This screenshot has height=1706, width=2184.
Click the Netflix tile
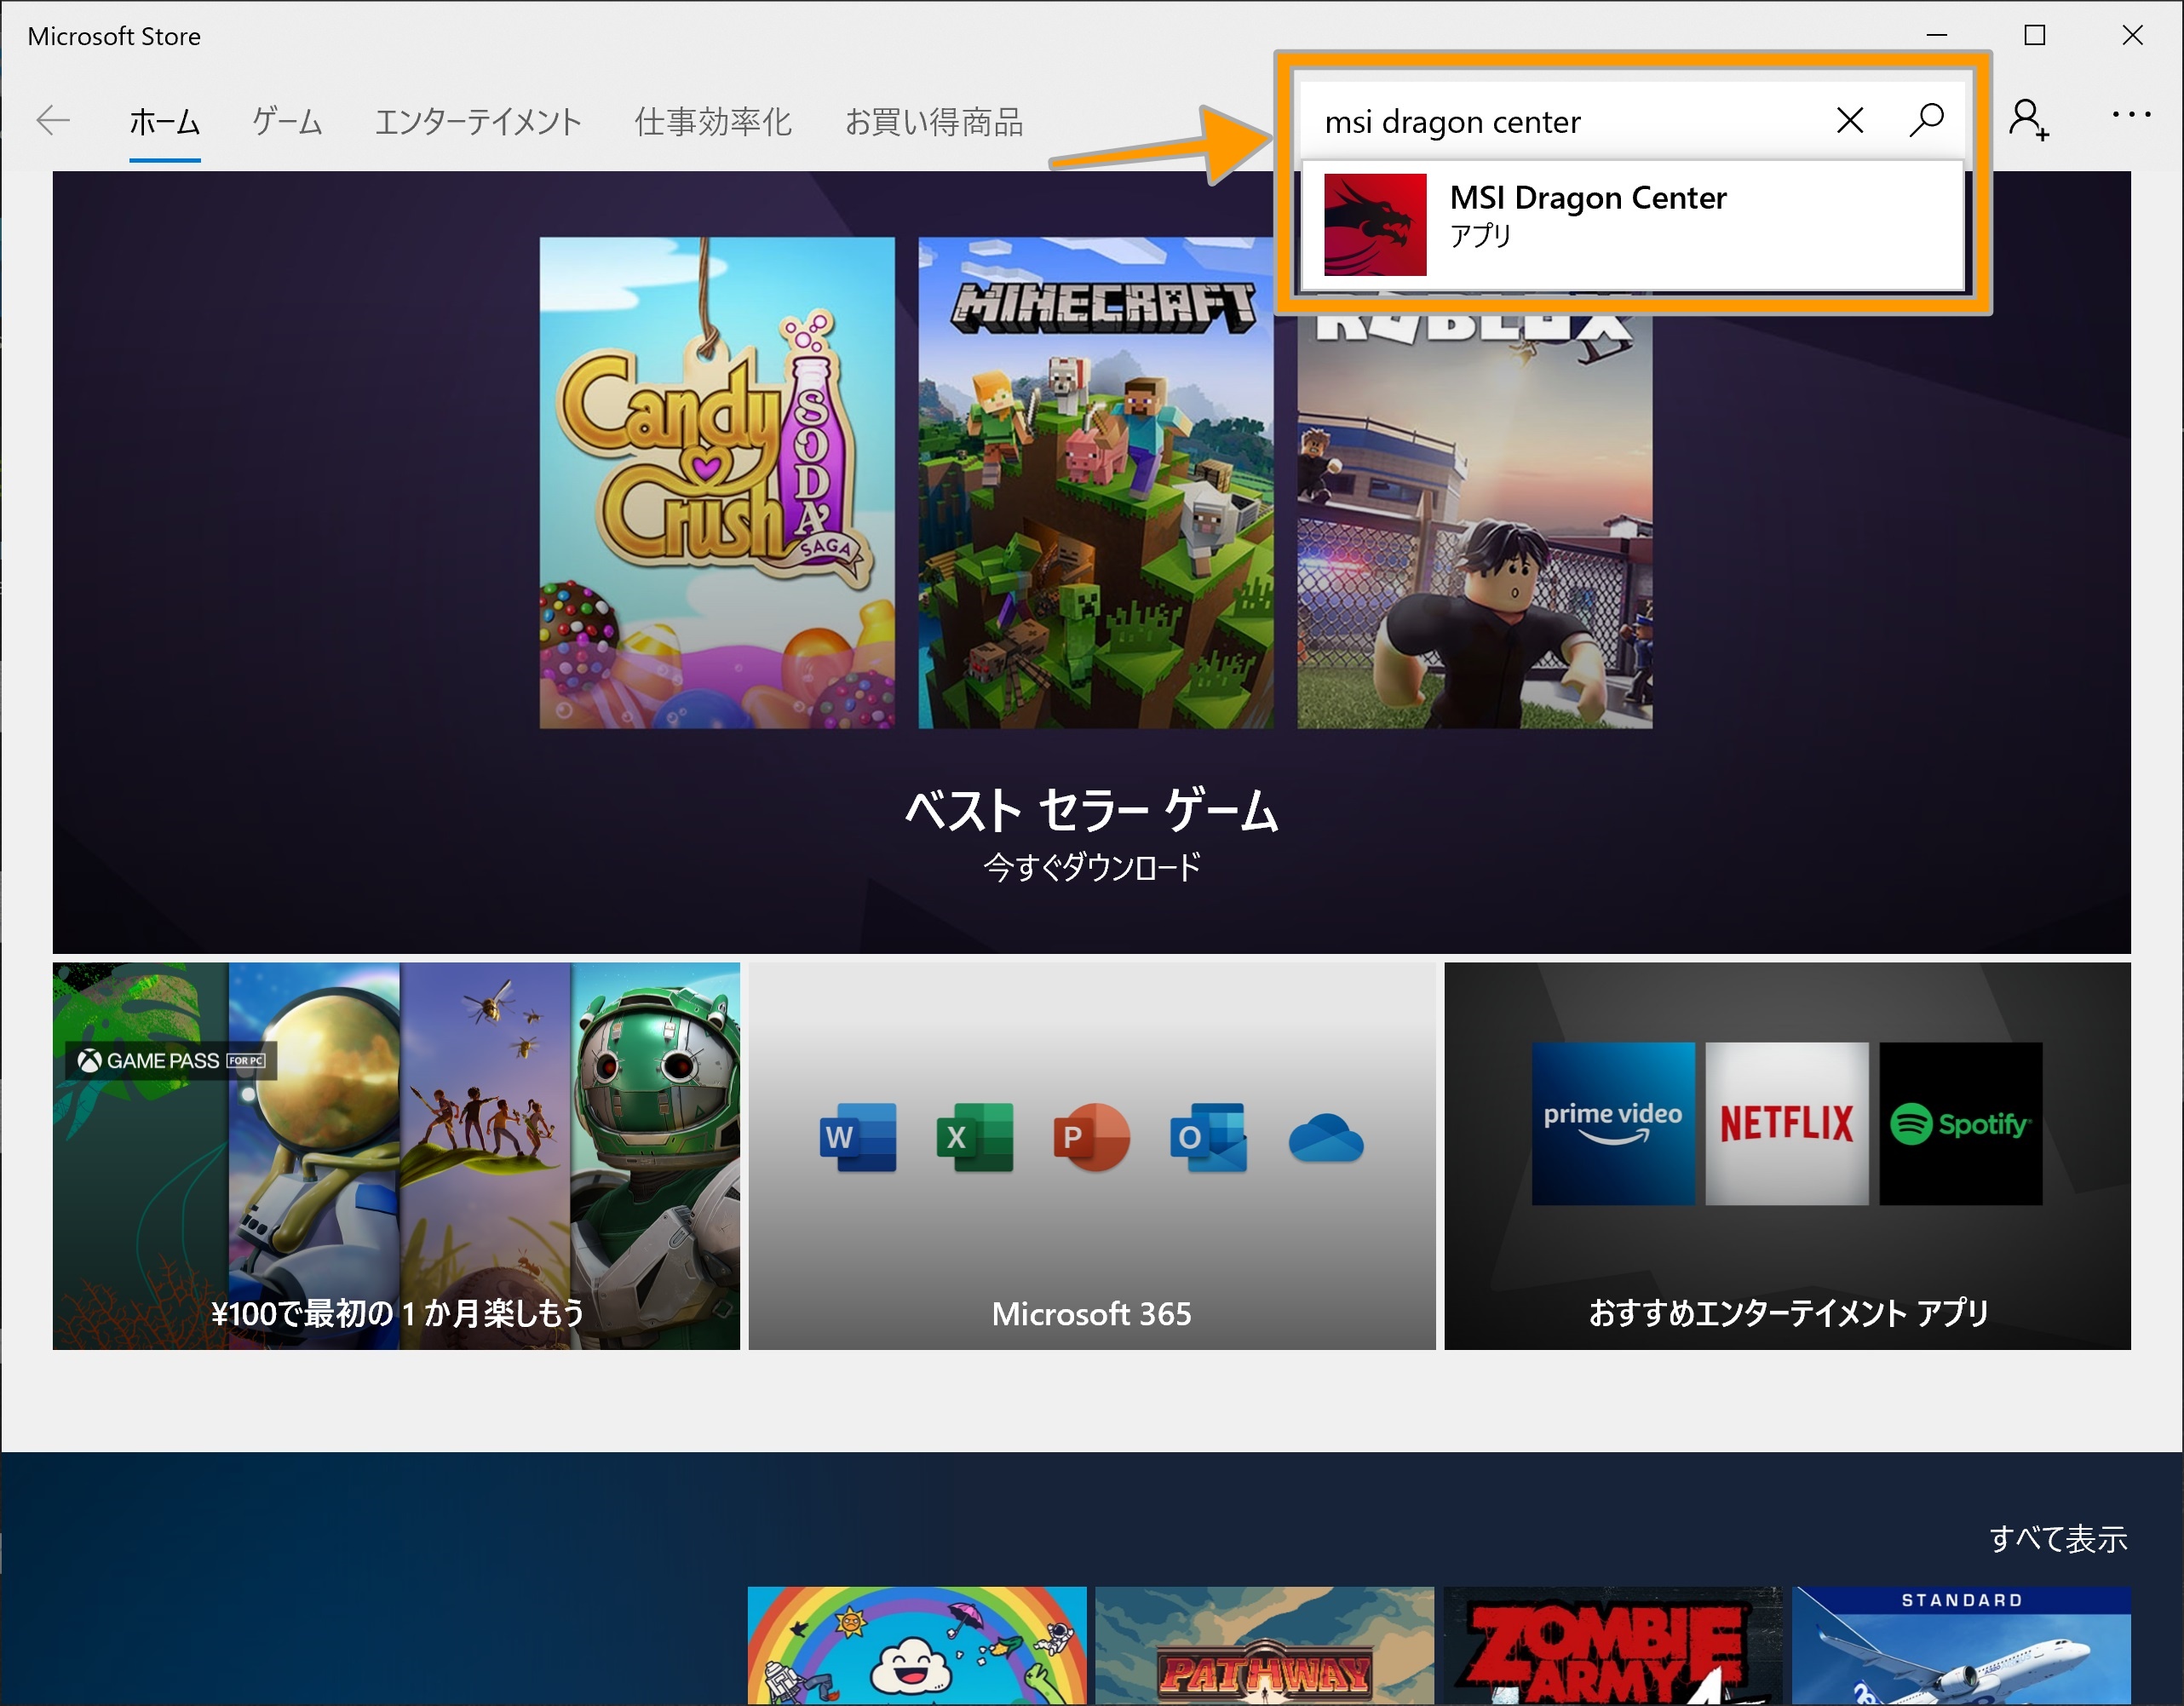[x=1787, y=1122]
